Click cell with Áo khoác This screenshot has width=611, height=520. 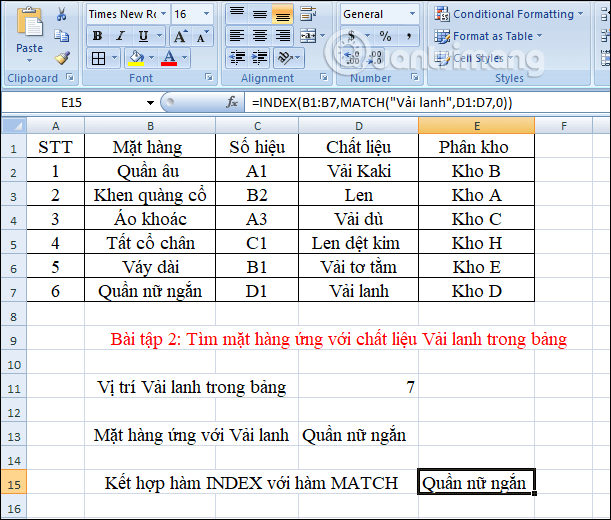(150, 219)
